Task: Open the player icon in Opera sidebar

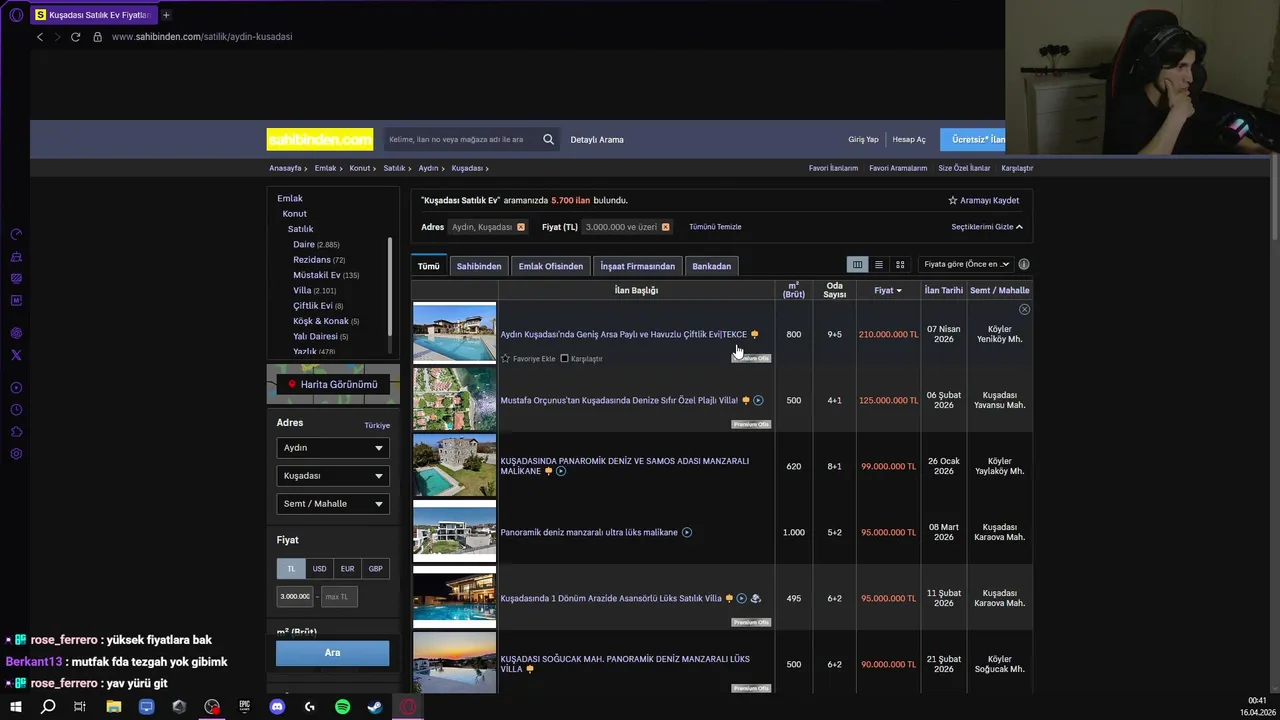Action: 16,388
